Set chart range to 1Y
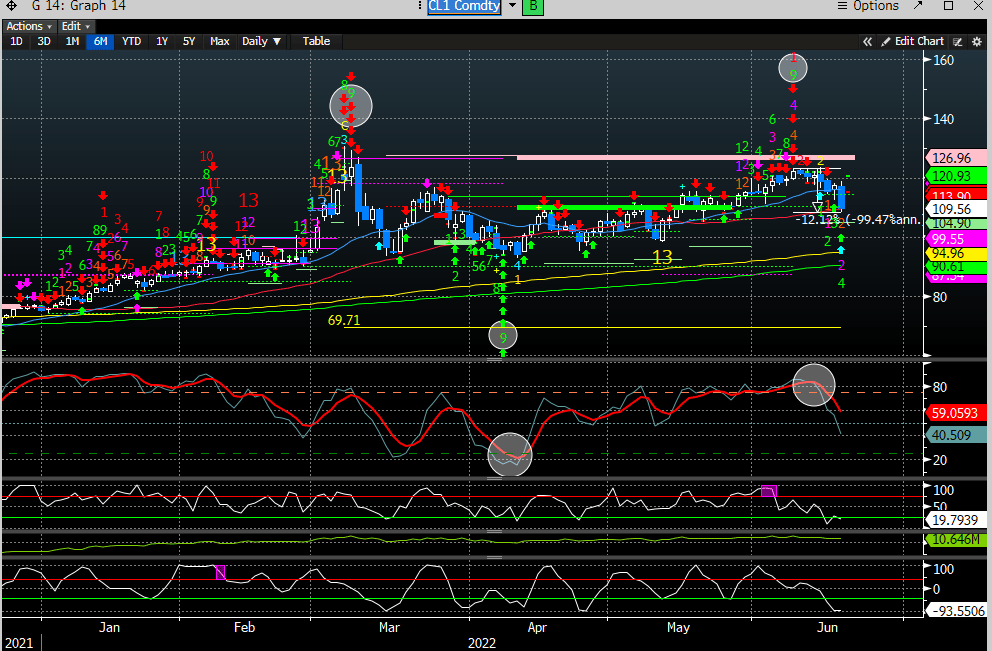The image size is (992, 651). pyautogui.click(x=161, y=41)
